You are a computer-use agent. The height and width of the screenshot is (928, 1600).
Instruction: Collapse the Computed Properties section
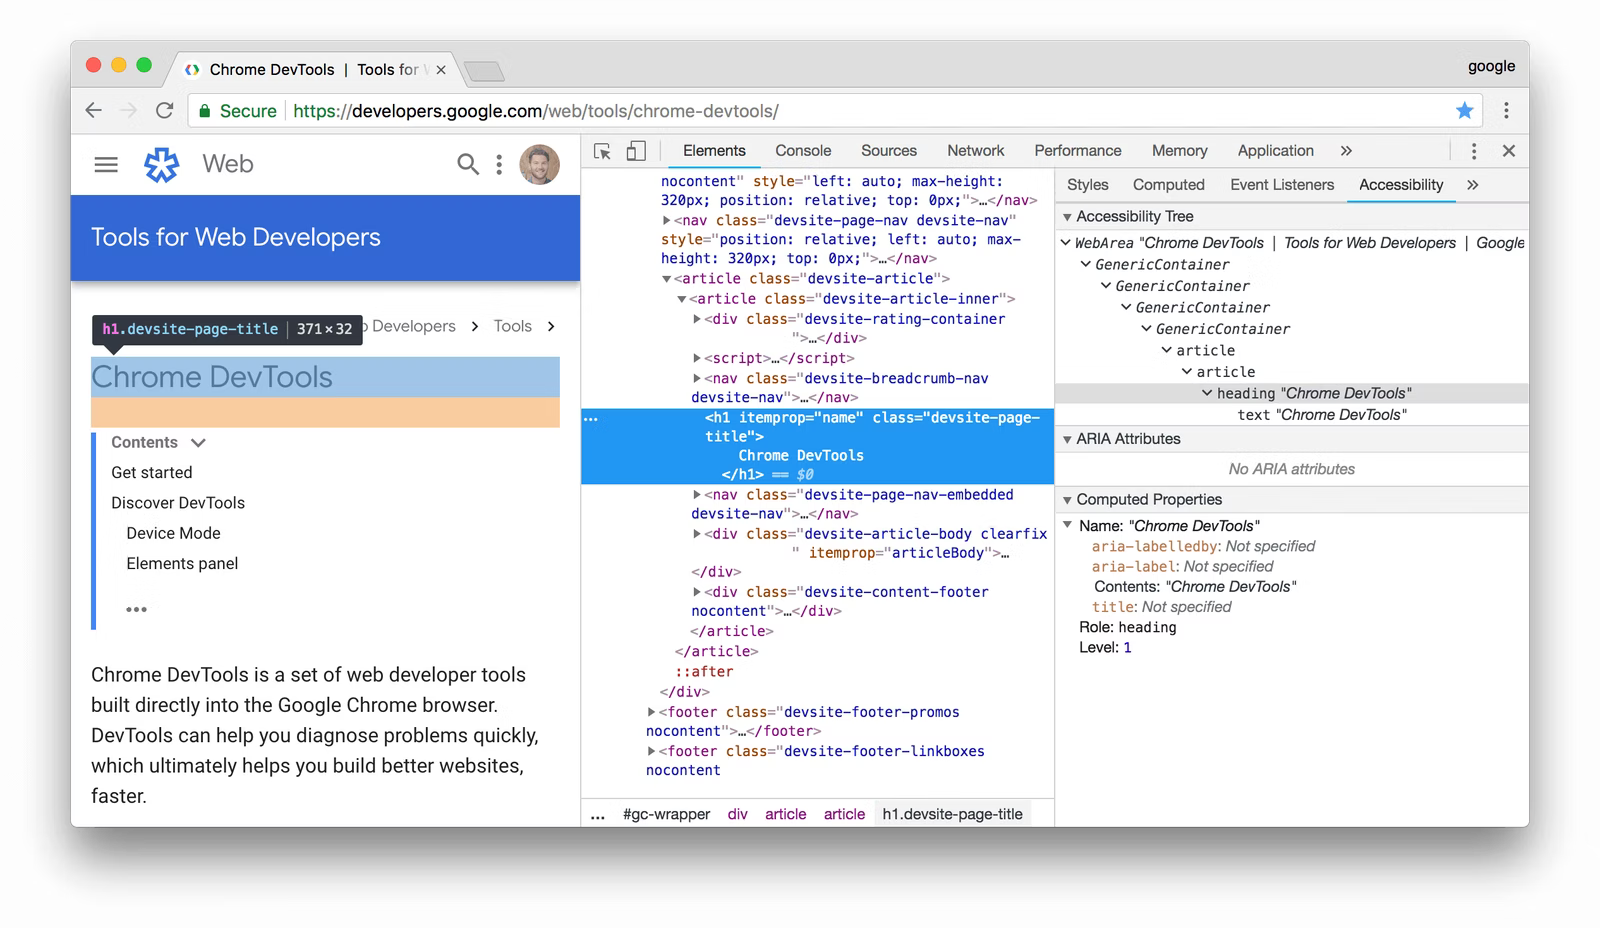(x=1067, y=500)
